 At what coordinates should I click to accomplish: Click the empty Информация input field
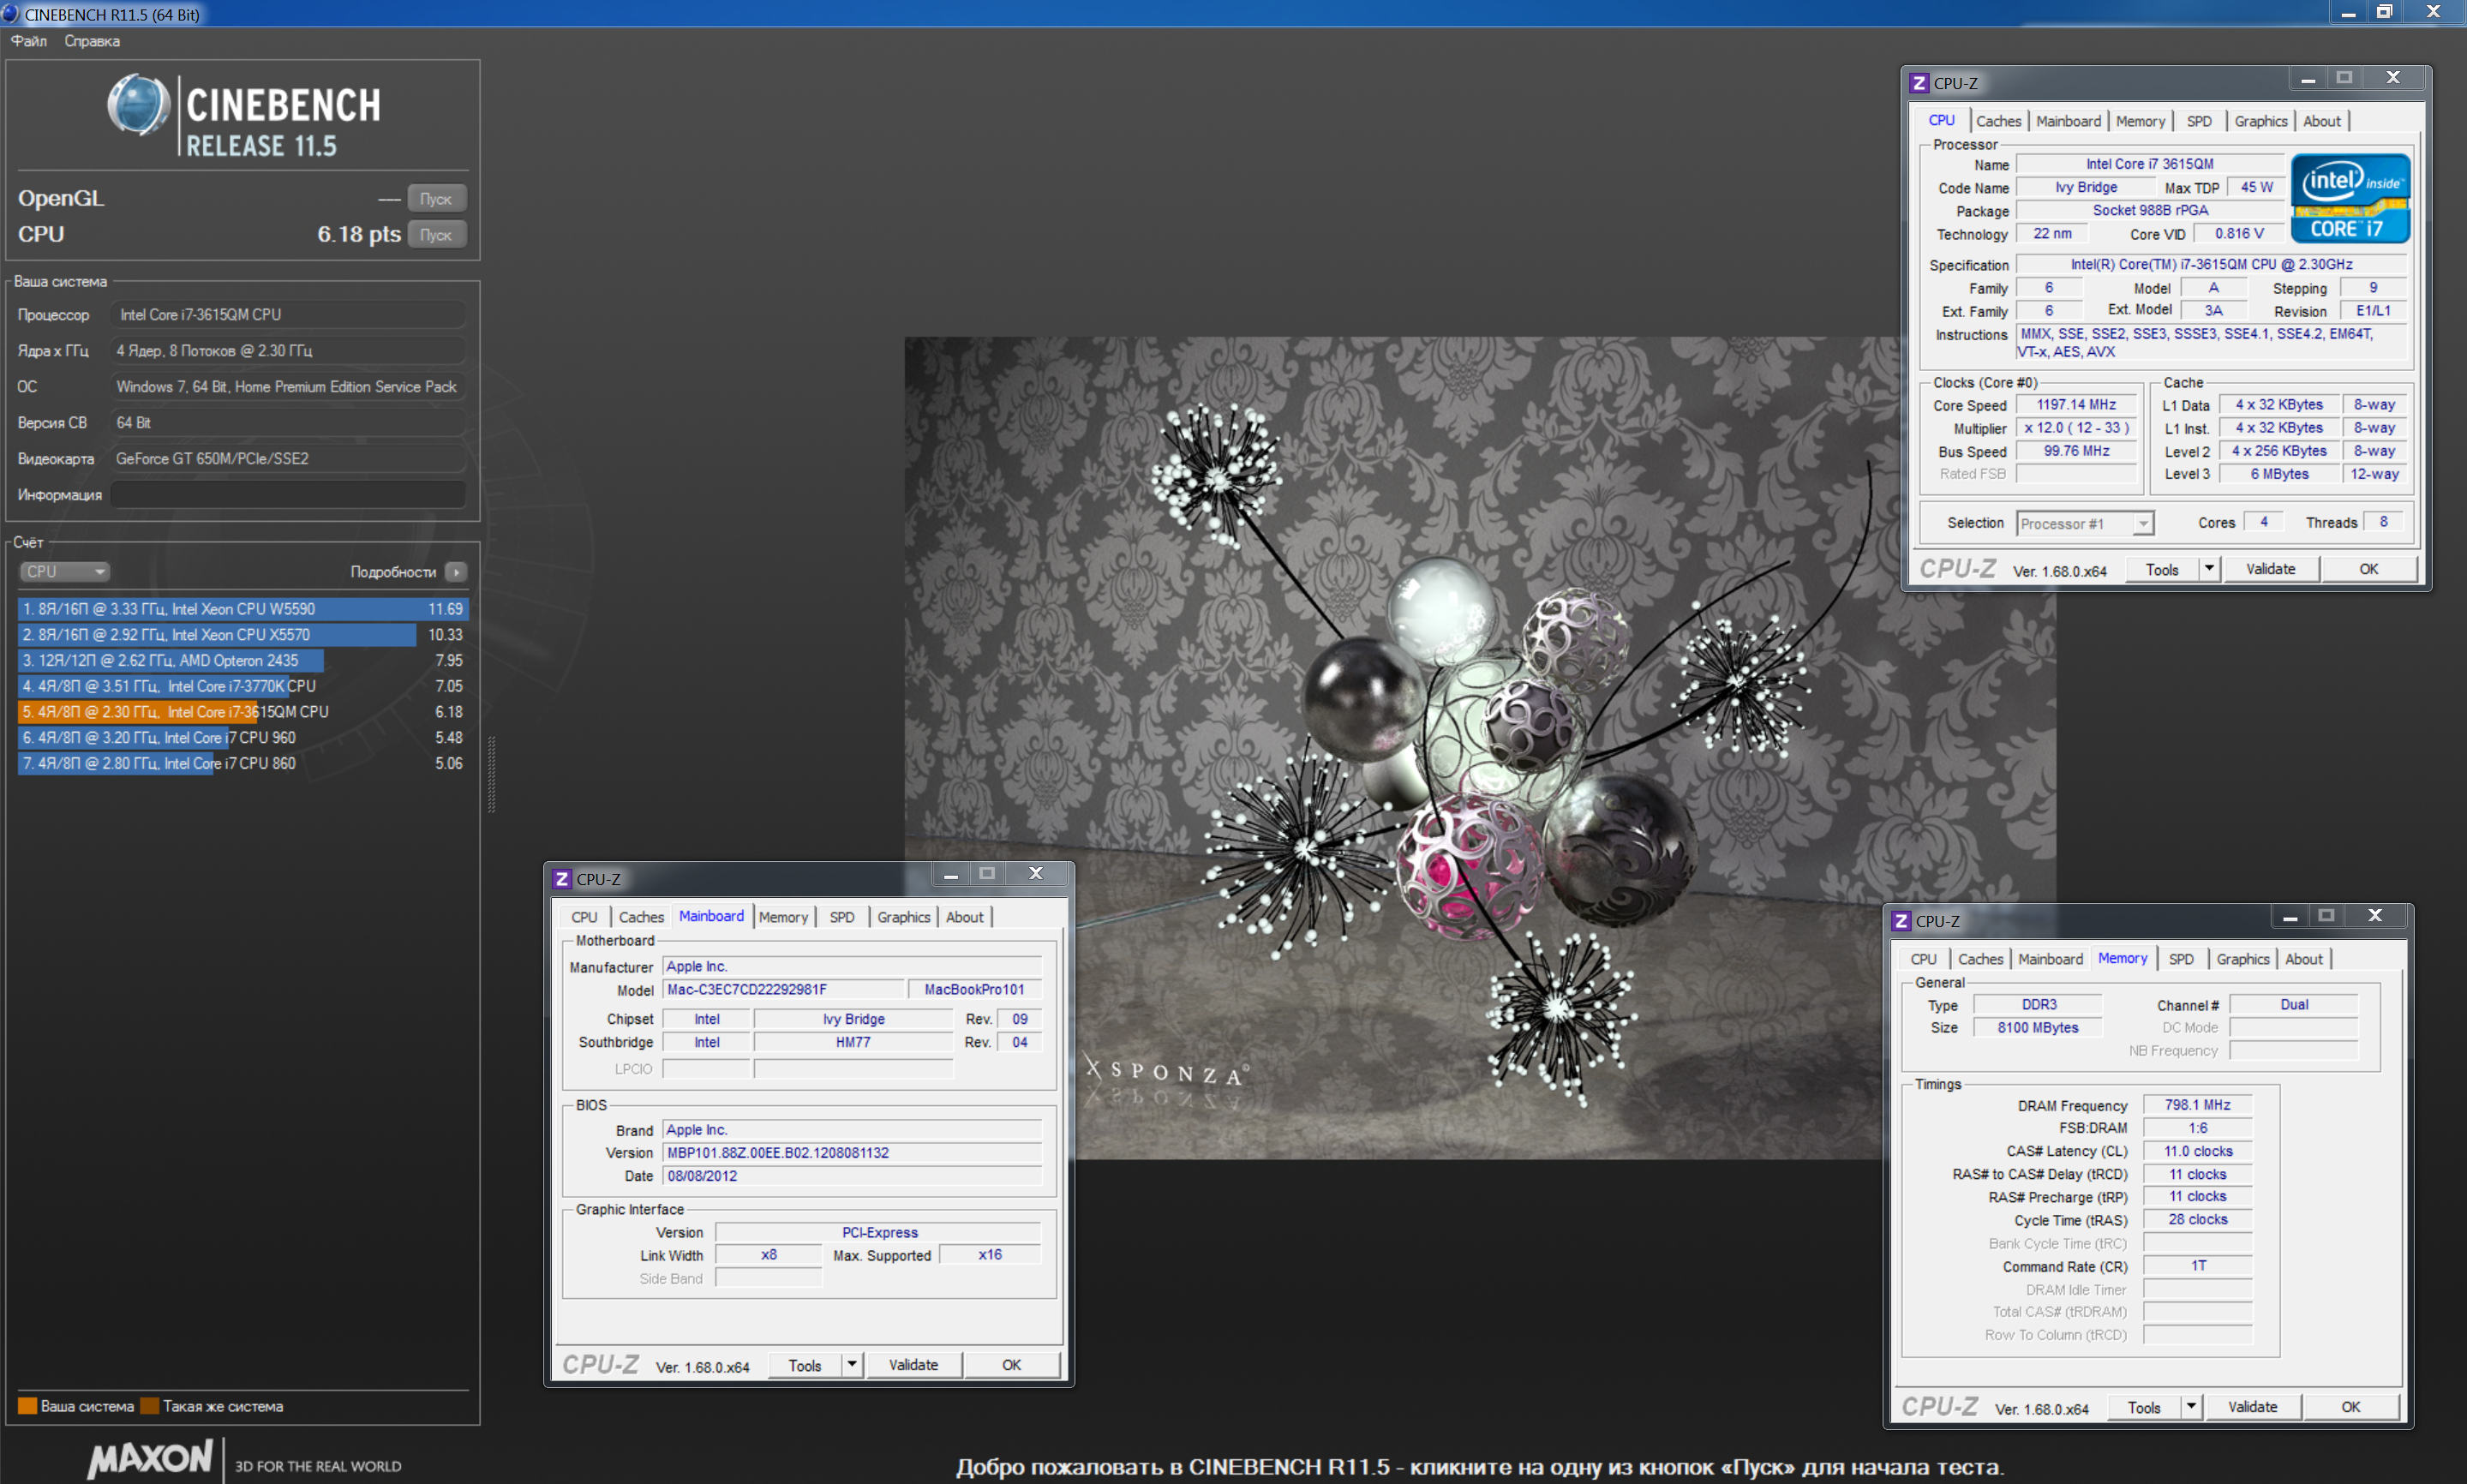click(x=288, y=495)
